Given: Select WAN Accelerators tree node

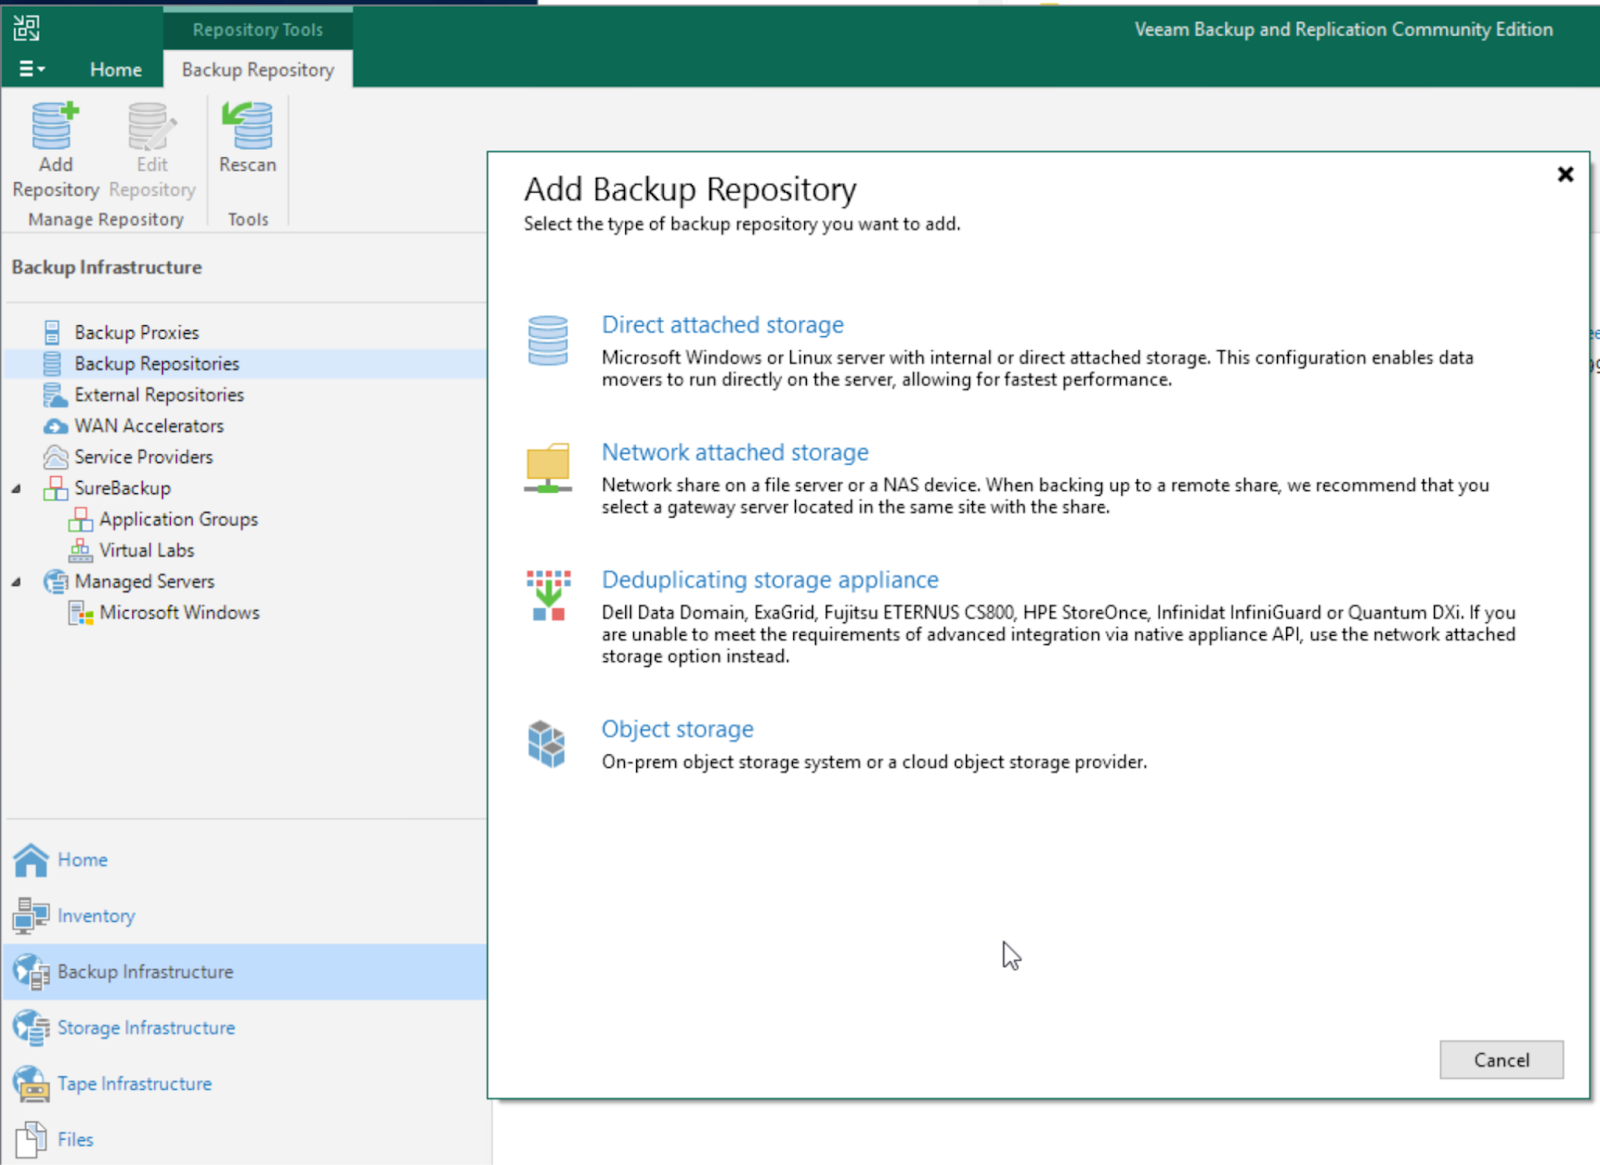Looking at the screenshot, I should [149, 425].
